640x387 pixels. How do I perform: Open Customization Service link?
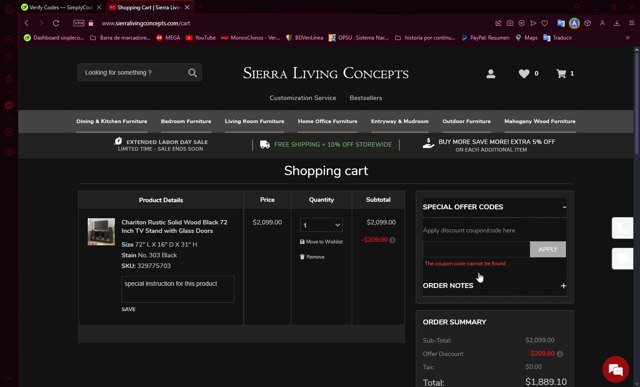302,98
